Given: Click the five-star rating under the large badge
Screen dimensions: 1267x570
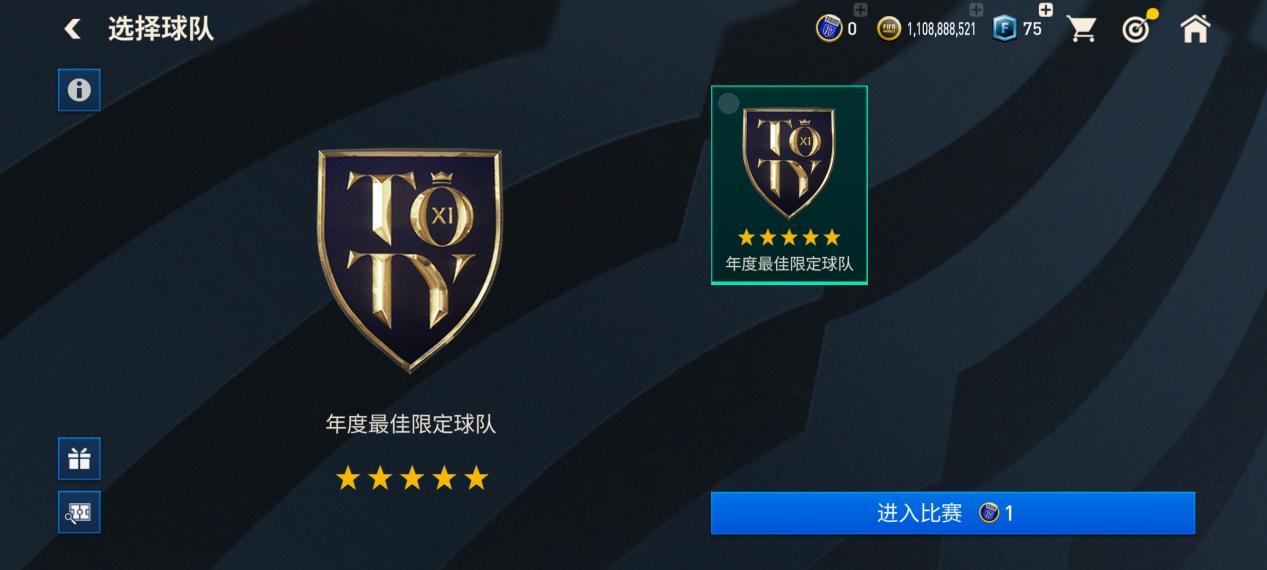Looking at the screenshot, I should click(412, 478).
